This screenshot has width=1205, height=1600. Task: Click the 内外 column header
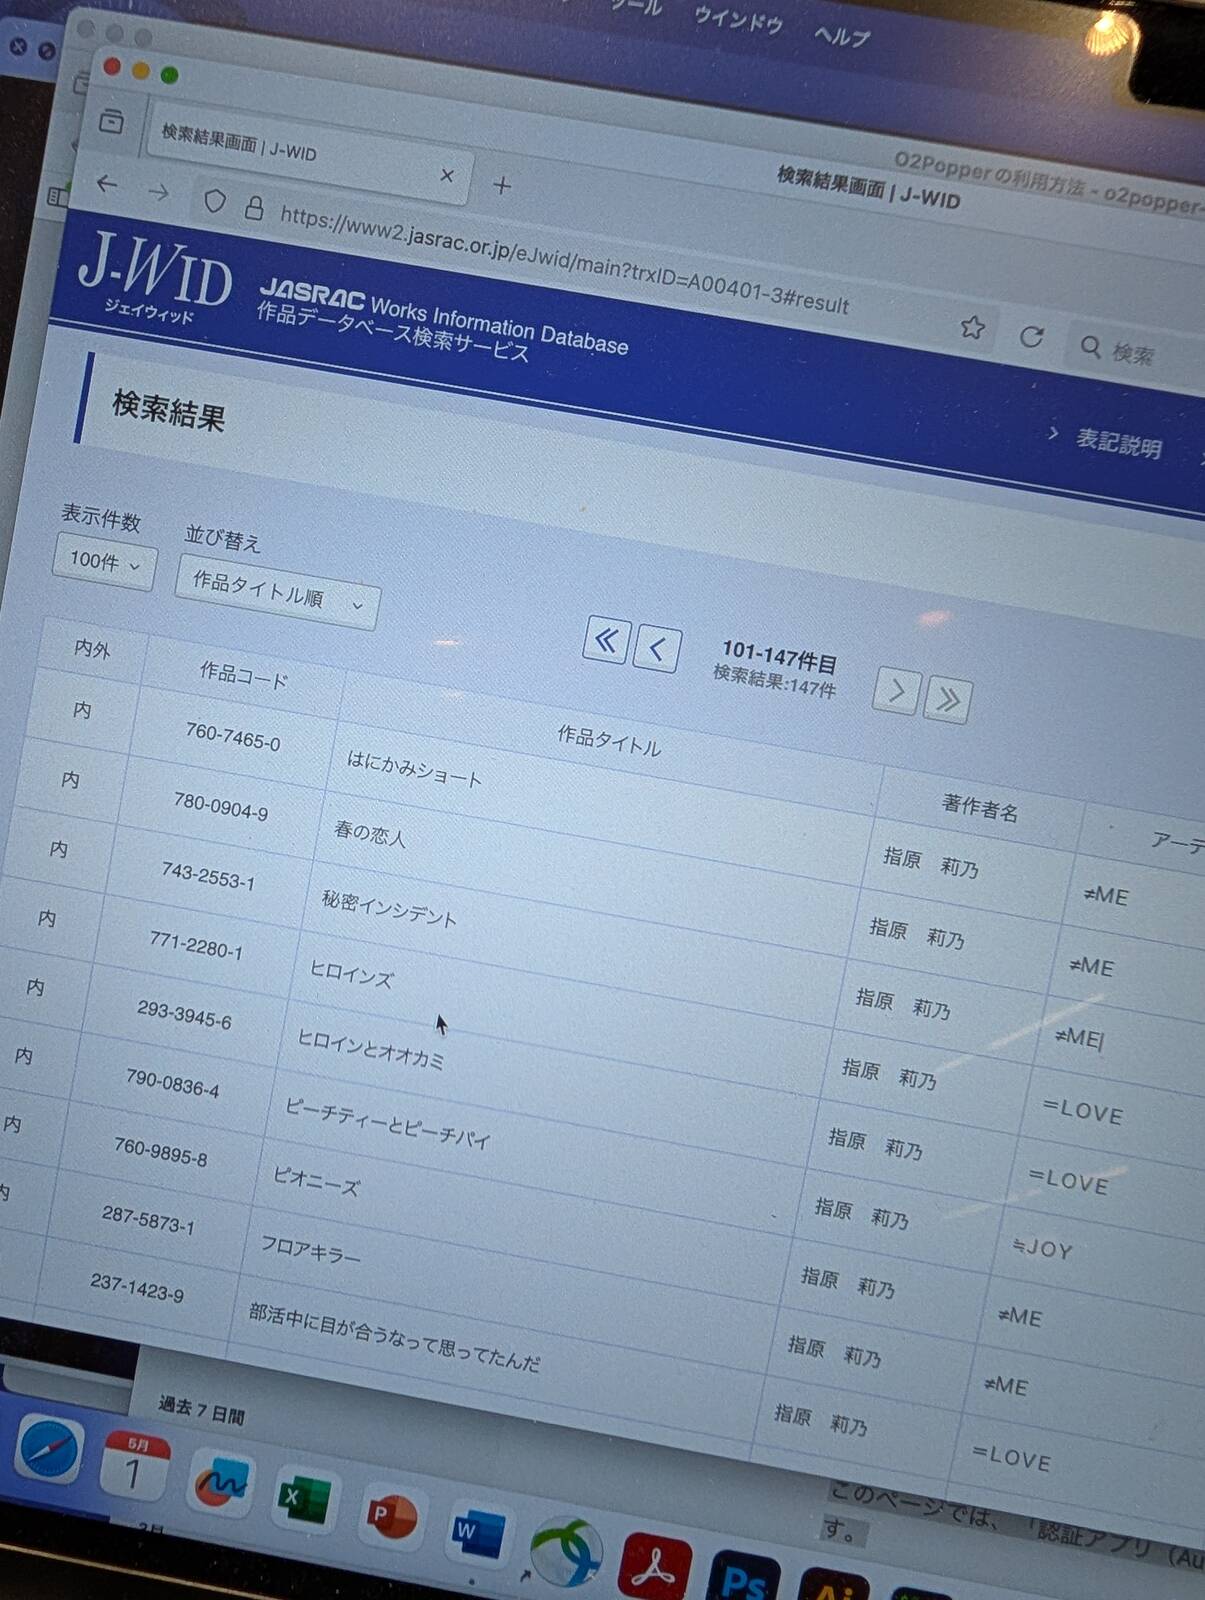click(x=92, y=648)
